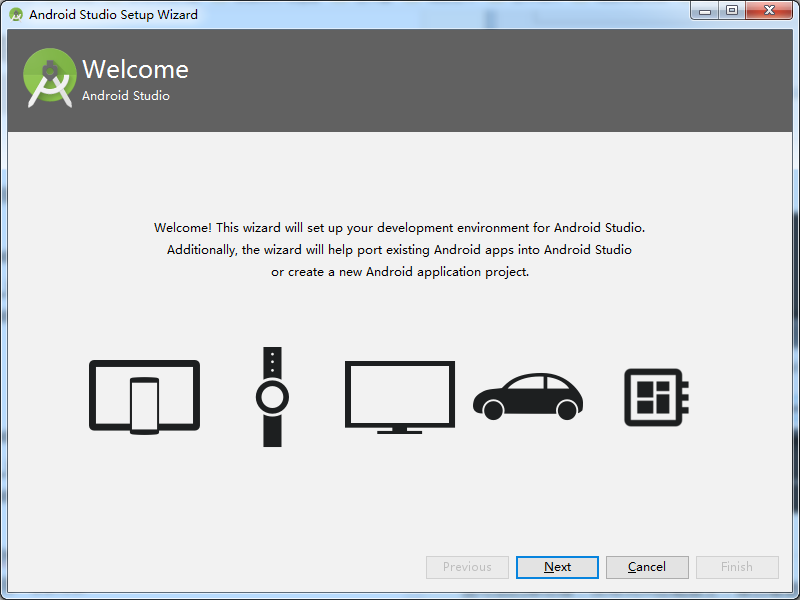800x600 pixels.
Task: Click the title bar Android Studio app icon
Action: [16, 14]
